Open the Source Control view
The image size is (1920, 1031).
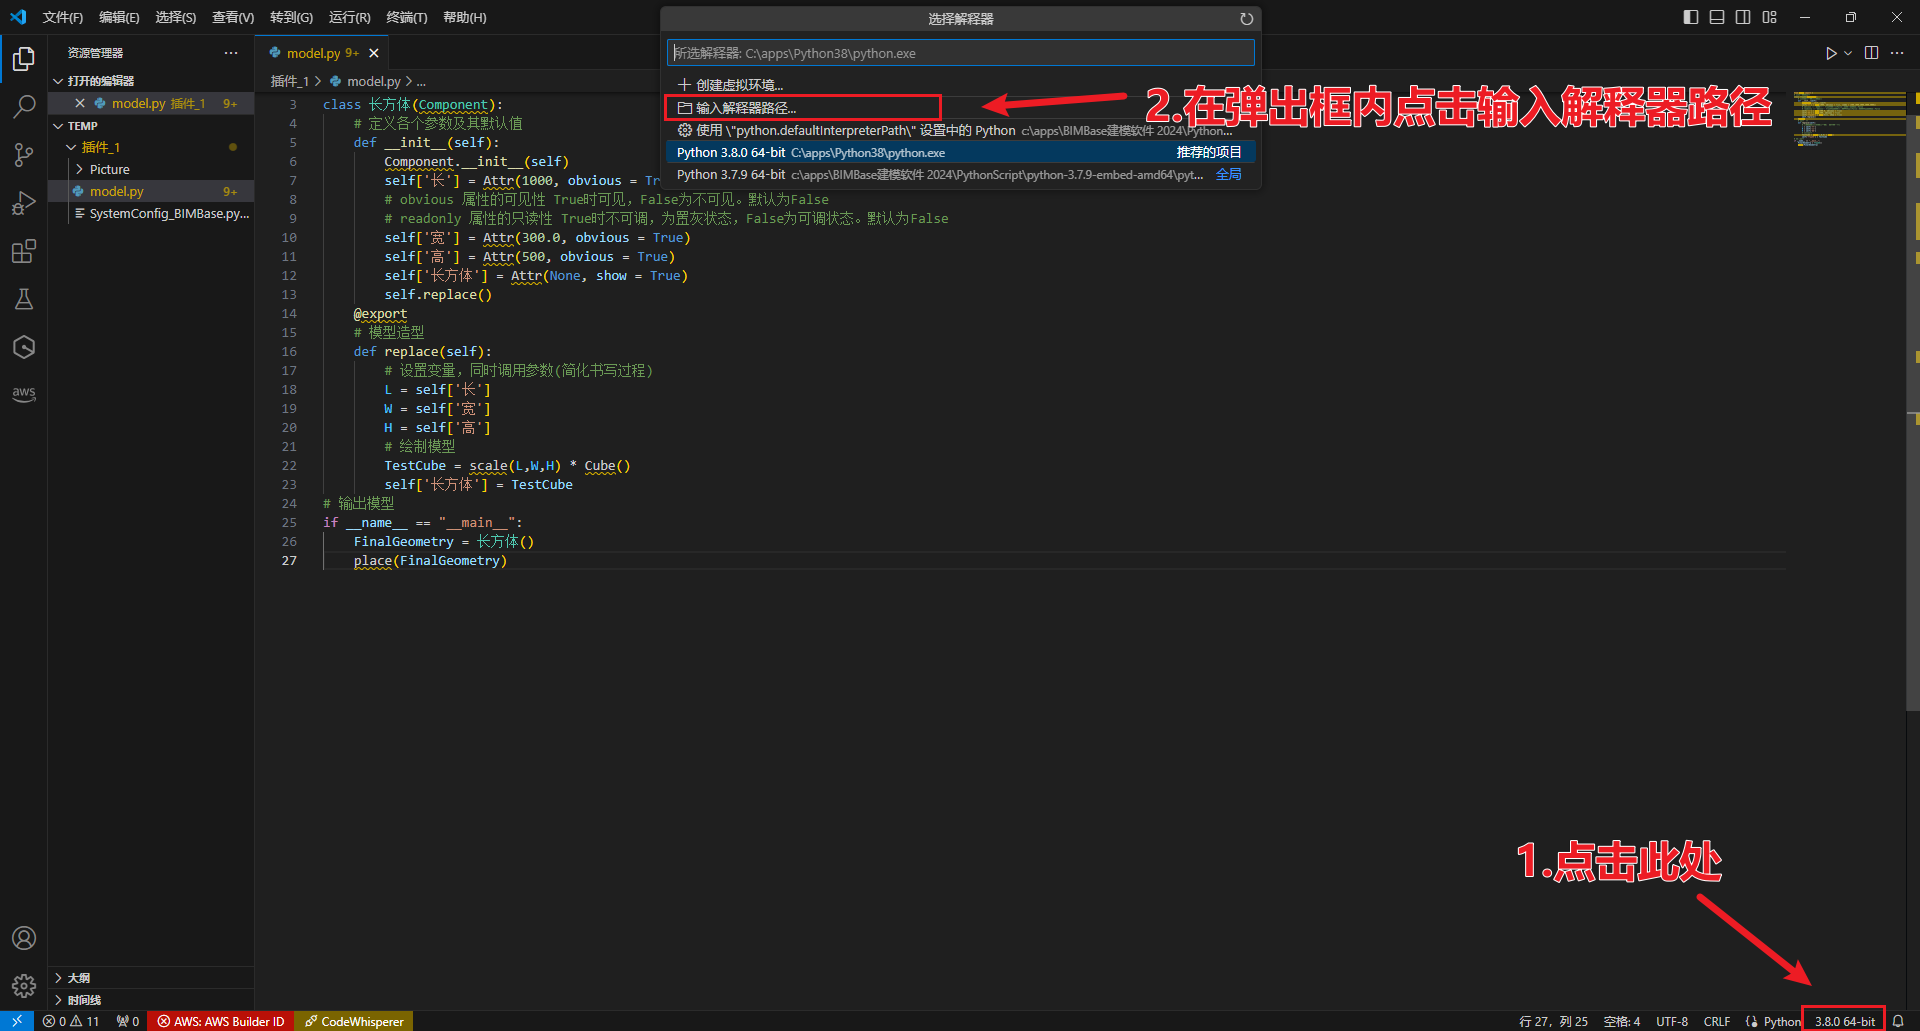point(24,154)
